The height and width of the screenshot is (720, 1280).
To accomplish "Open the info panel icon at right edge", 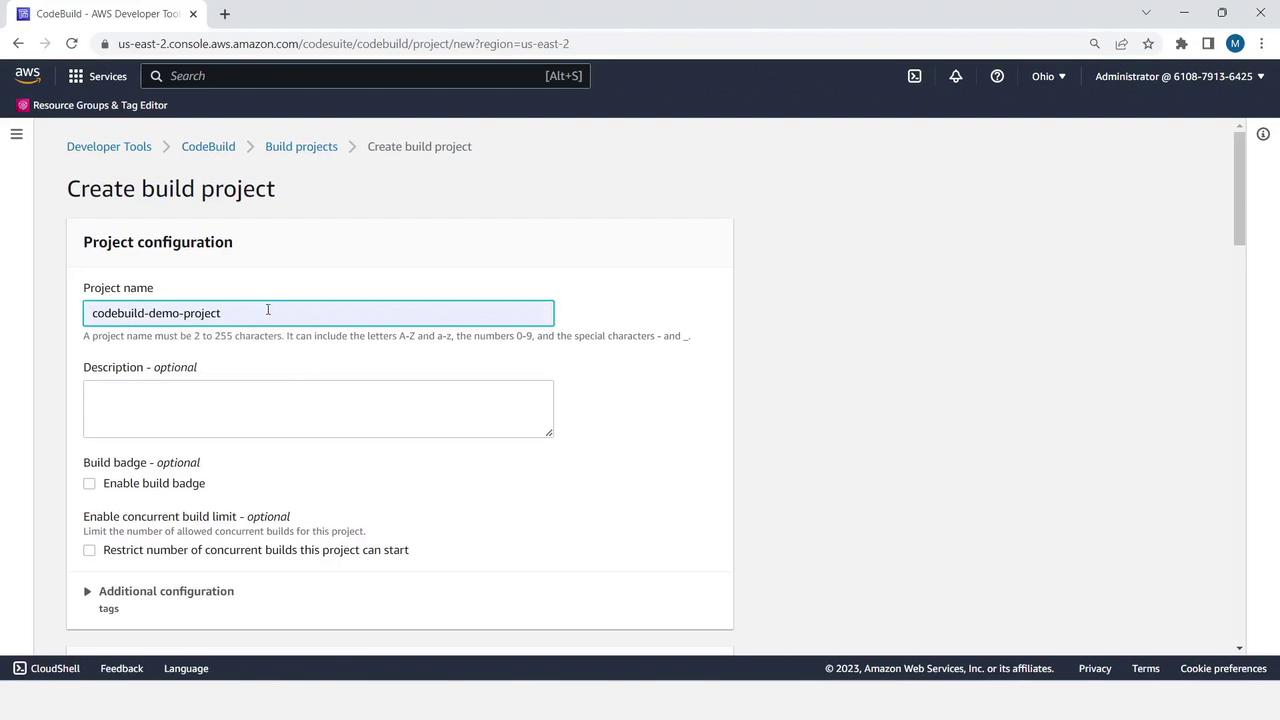I will 1263,134.
